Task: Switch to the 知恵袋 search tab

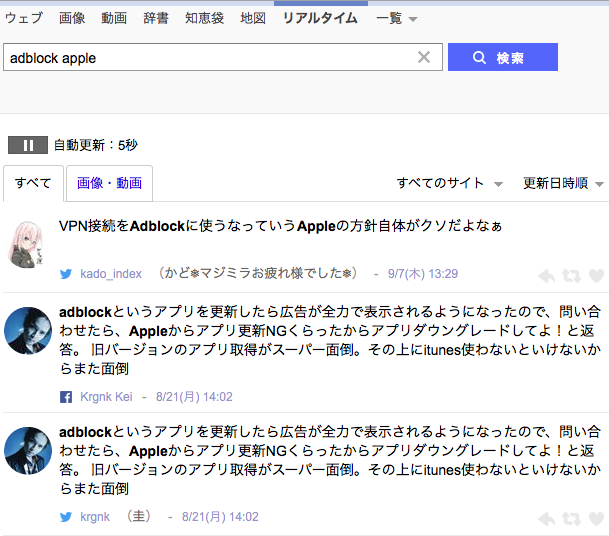Action: pyautogui.click(x=204, y=18)
